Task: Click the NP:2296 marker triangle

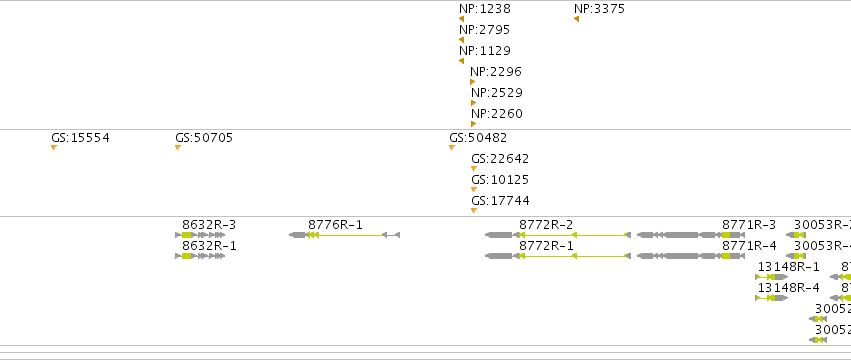Action: 473,82
